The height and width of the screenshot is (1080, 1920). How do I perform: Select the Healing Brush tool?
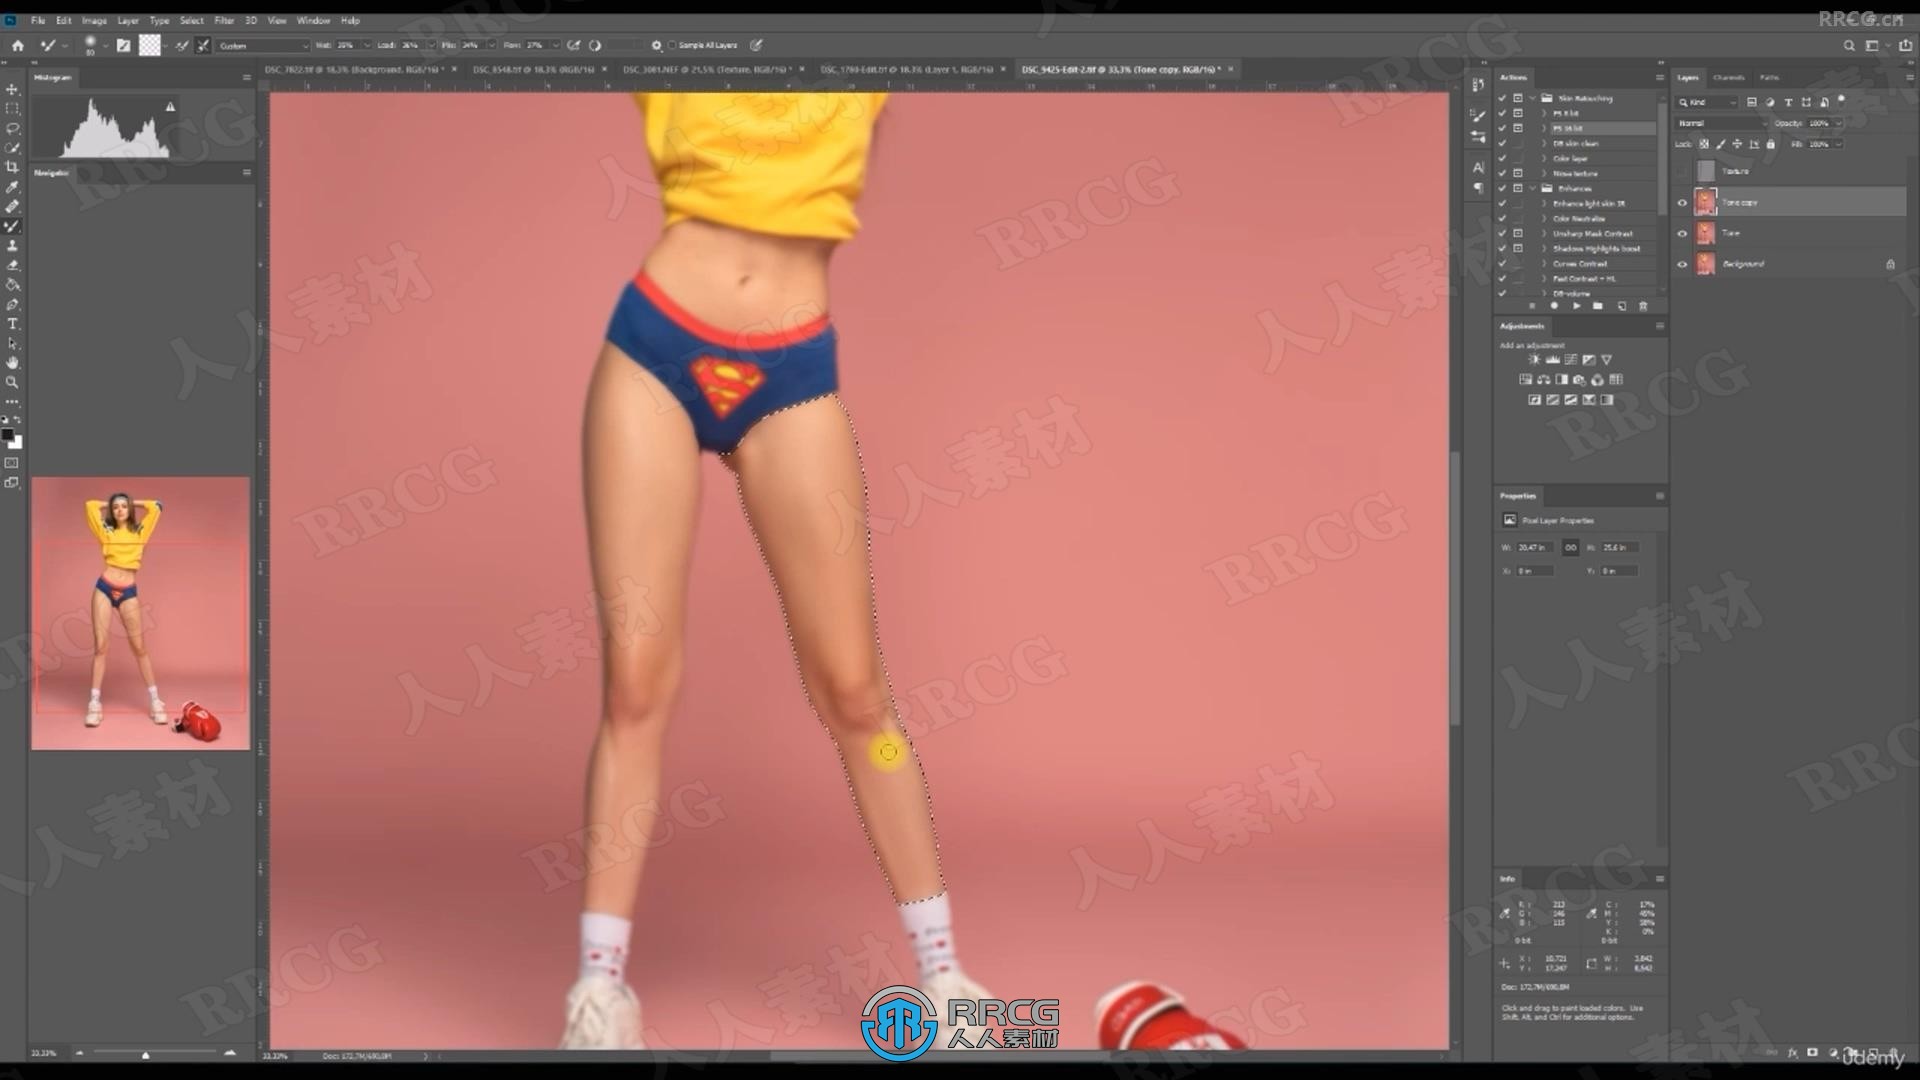tap(12, 206)
